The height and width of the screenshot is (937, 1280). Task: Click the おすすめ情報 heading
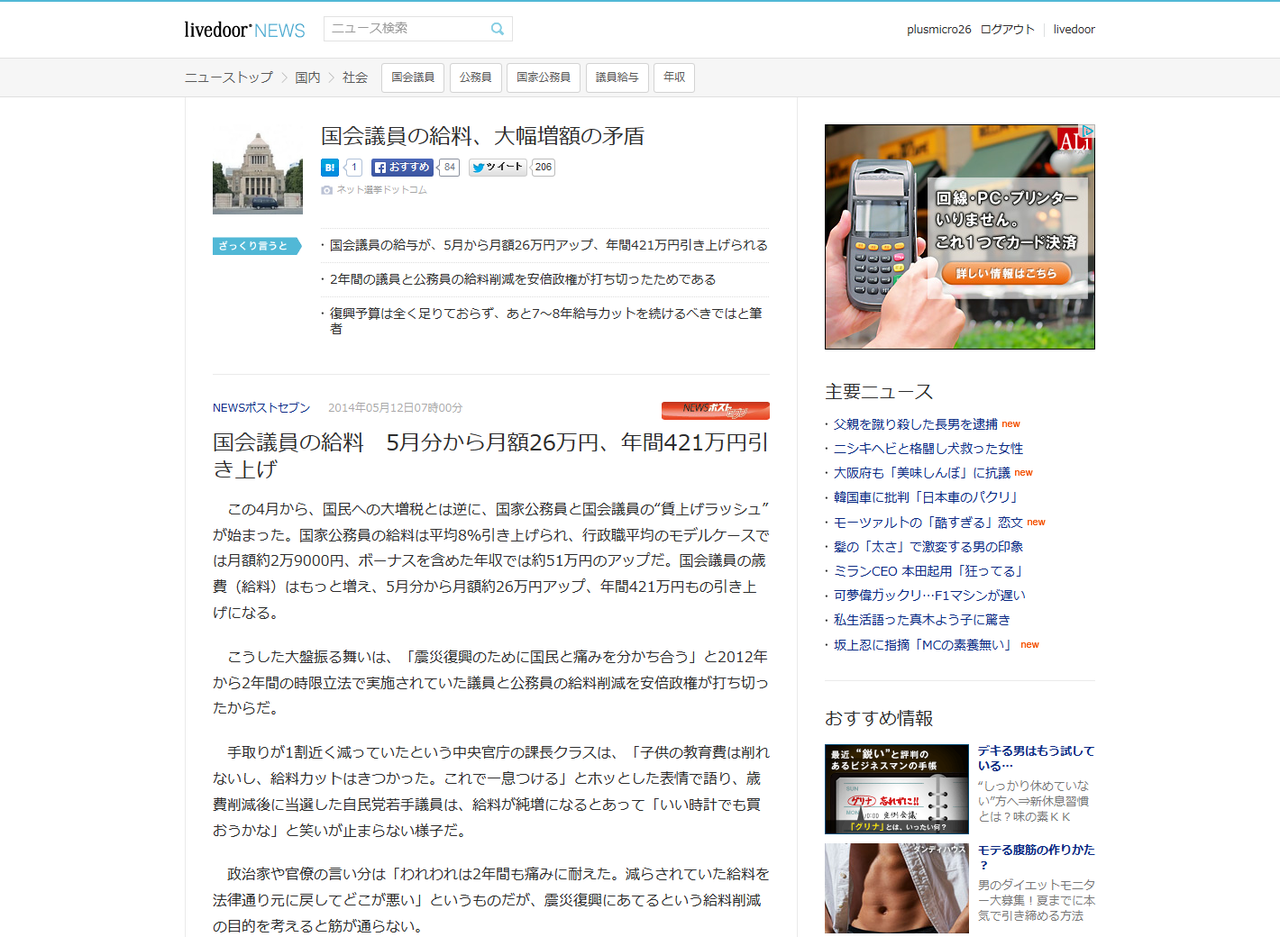pyautogui.click(x=879, y=718)
